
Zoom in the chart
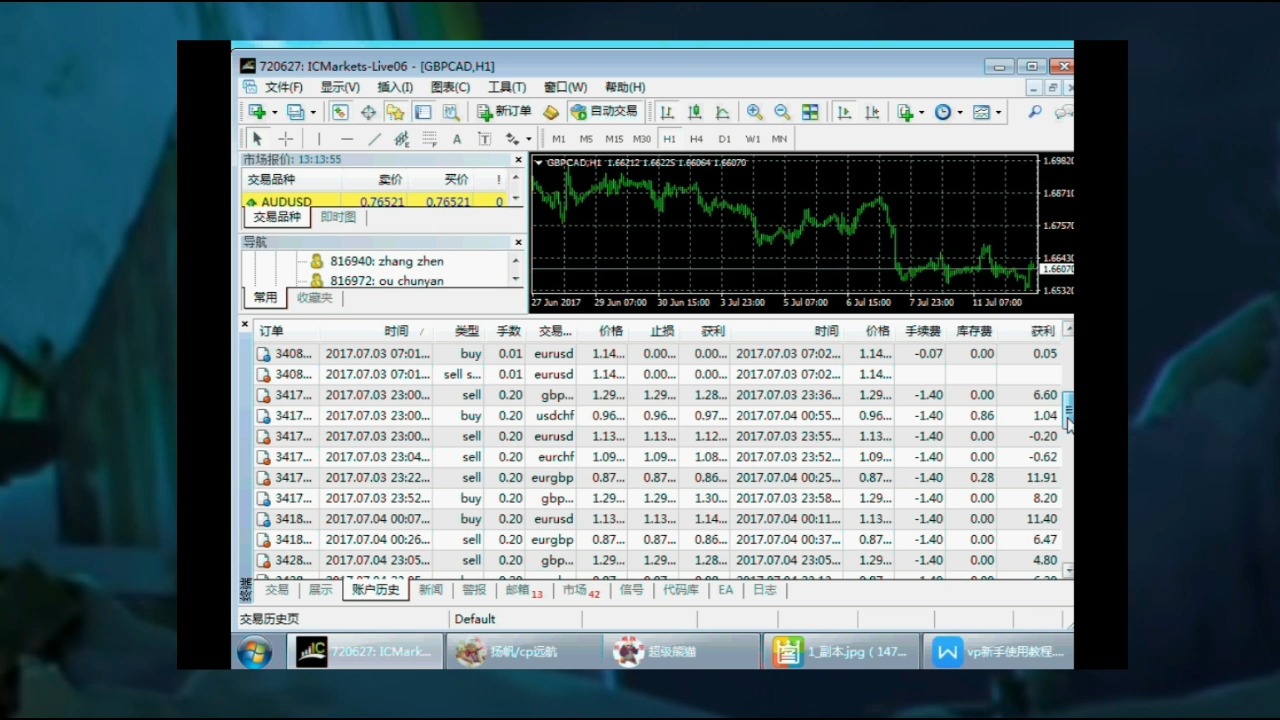[754, 112]
